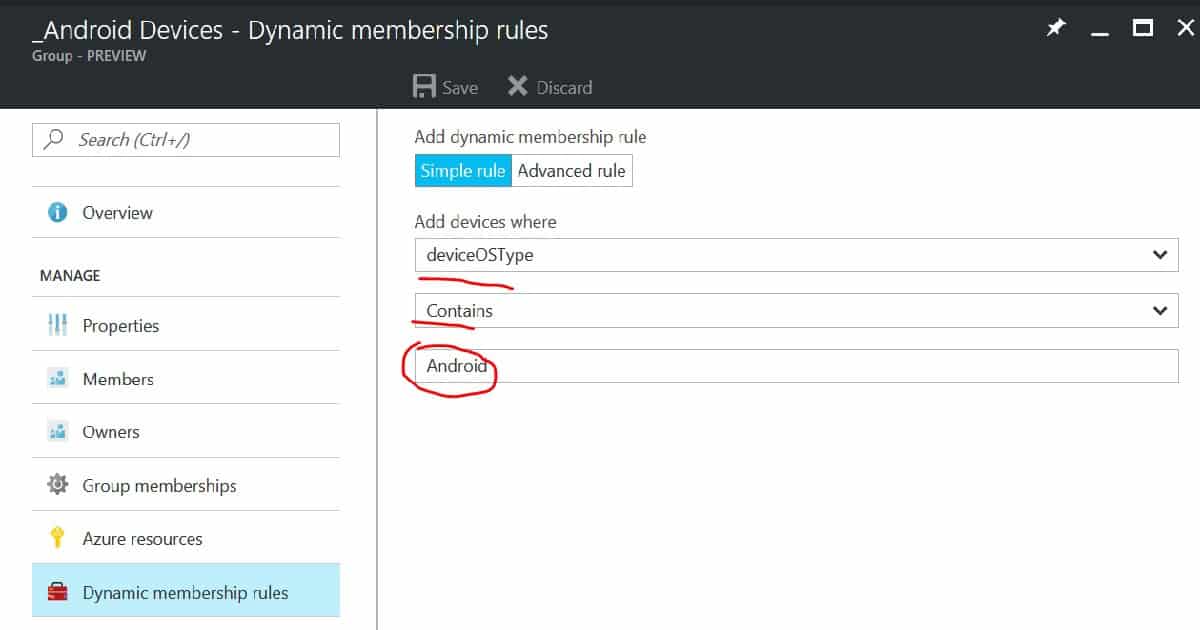Save the dynamic membership rule
1200x630 pixels.
click(x=444, y=86)
